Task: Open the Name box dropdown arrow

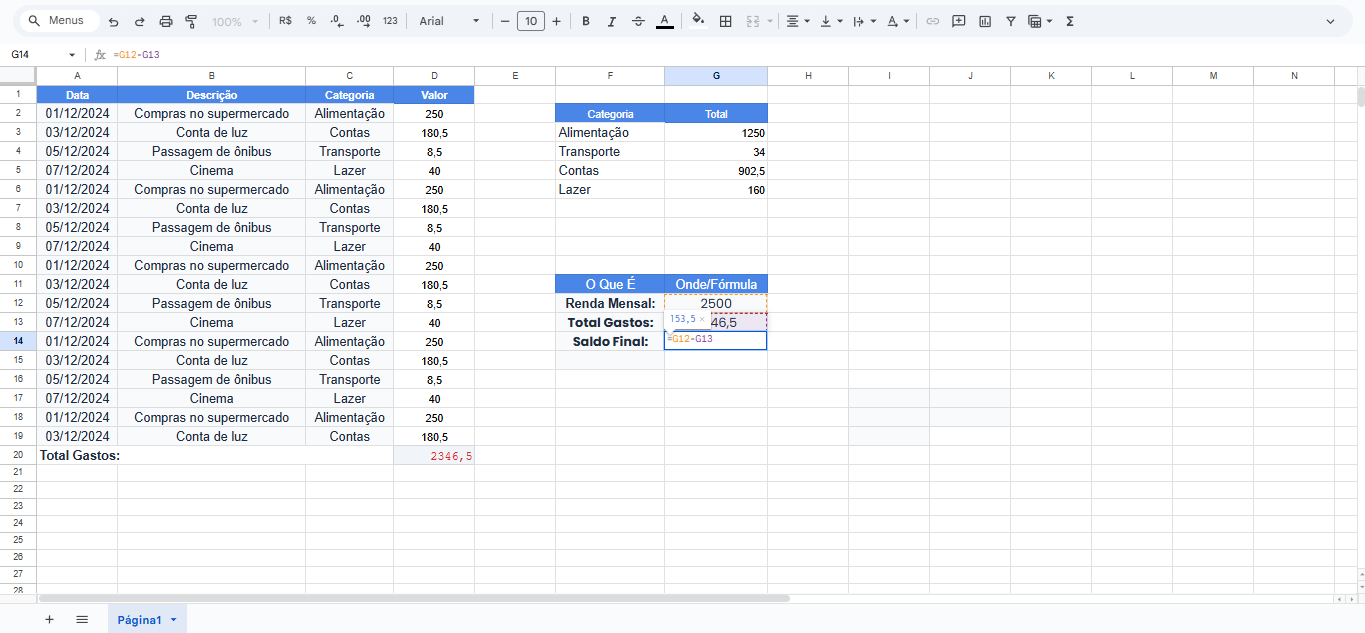Action: [72, 55]
